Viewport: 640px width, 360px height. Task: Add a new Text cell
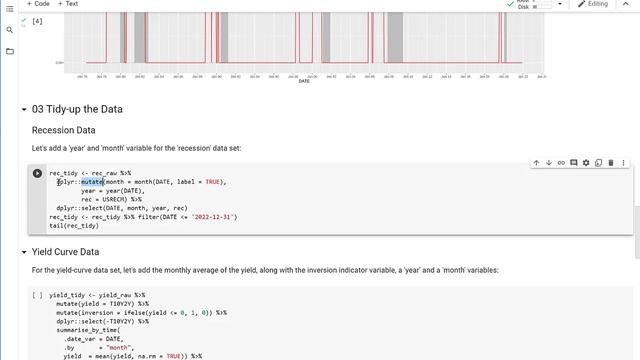pos(68,4)
